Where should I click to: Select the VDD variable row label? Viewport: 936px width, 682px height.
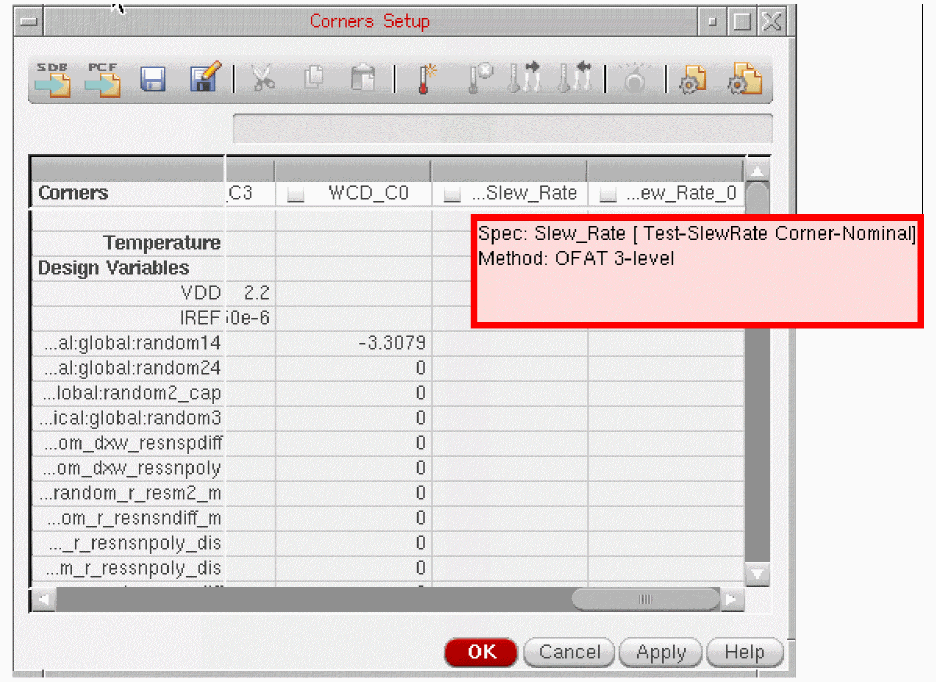[x=201, y=293]
